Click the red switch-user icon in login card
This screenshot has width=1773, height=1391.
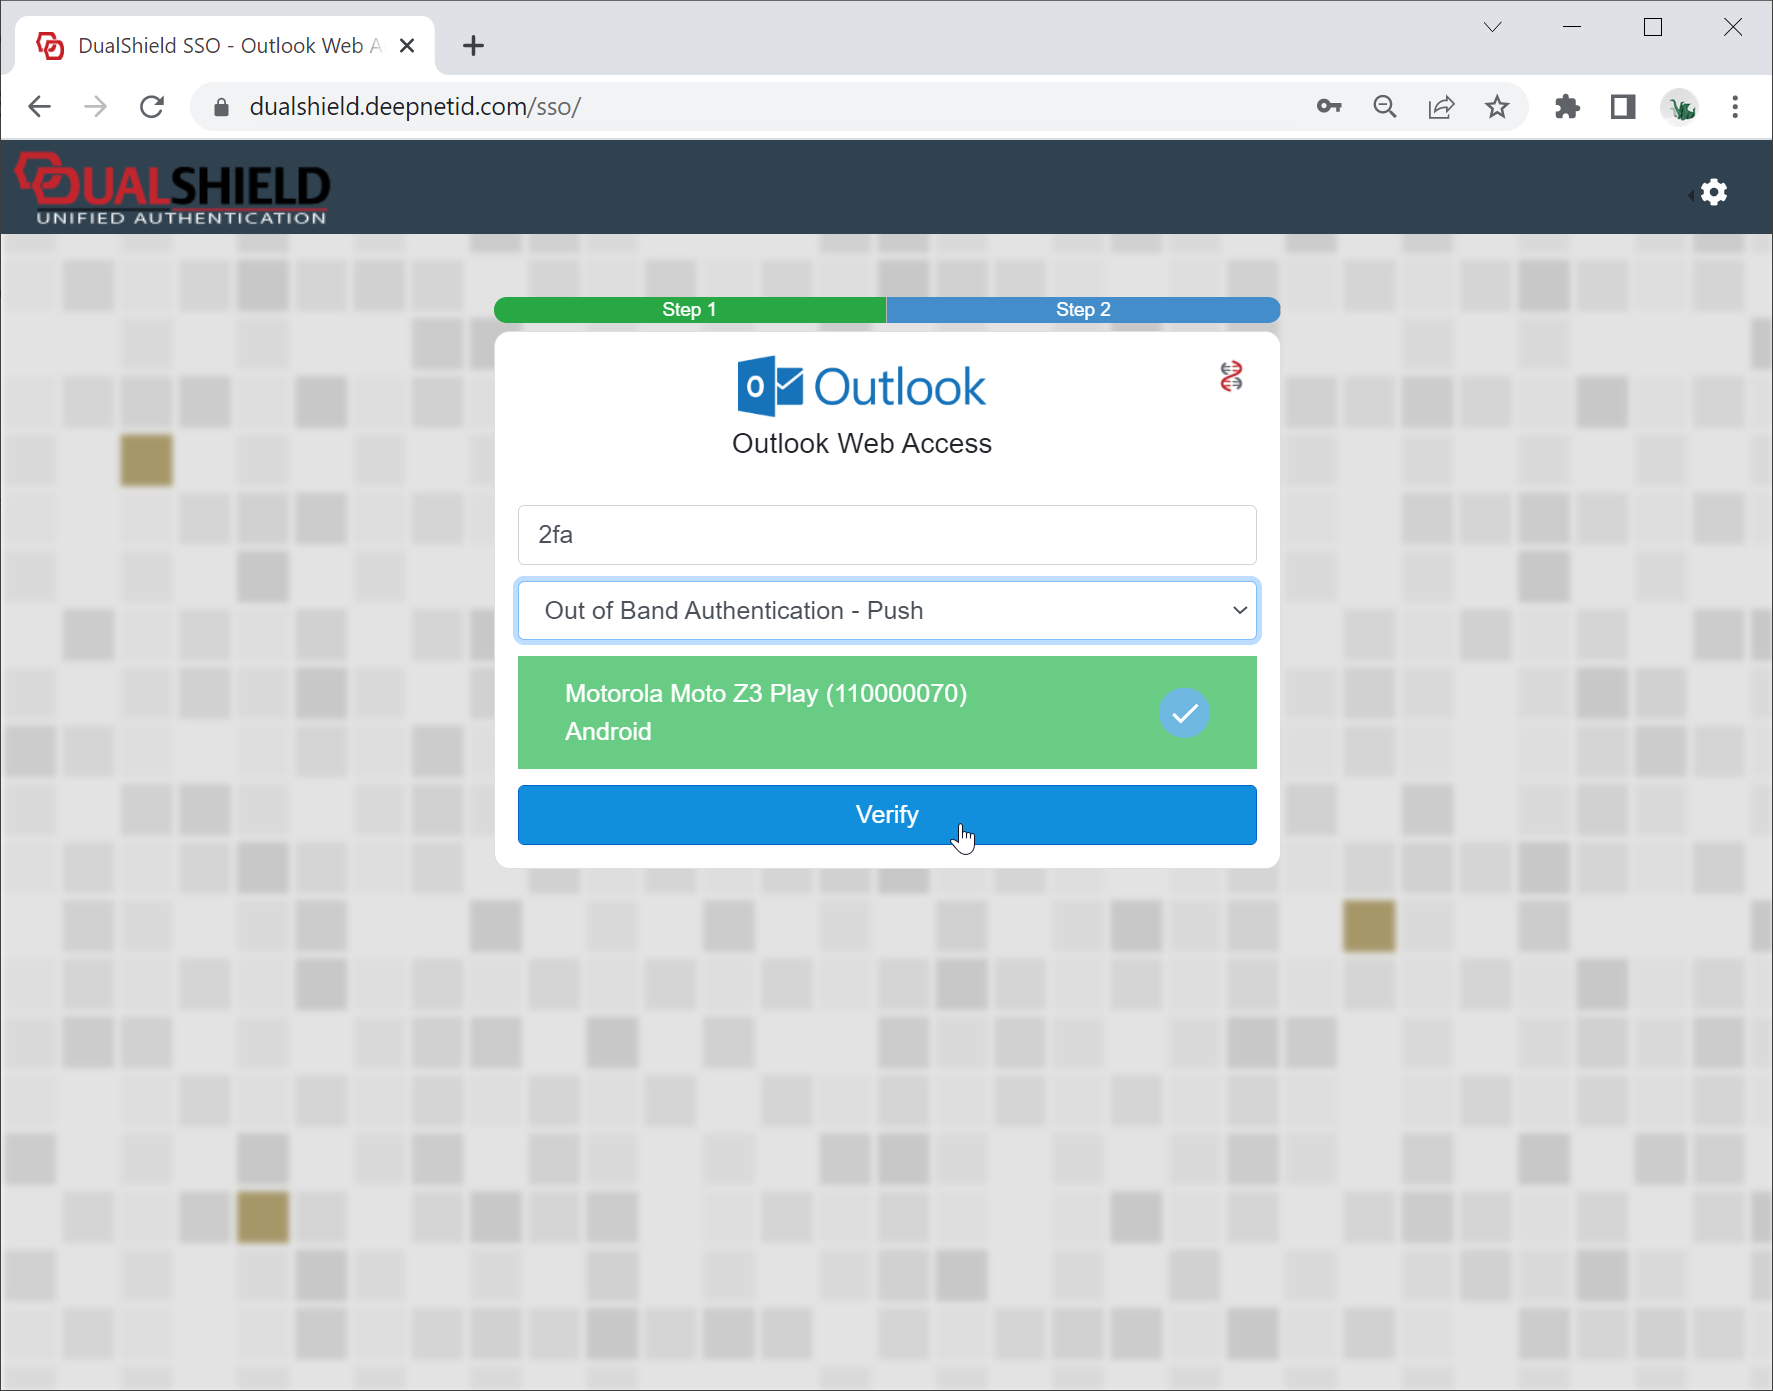(x=1231, y=376)
